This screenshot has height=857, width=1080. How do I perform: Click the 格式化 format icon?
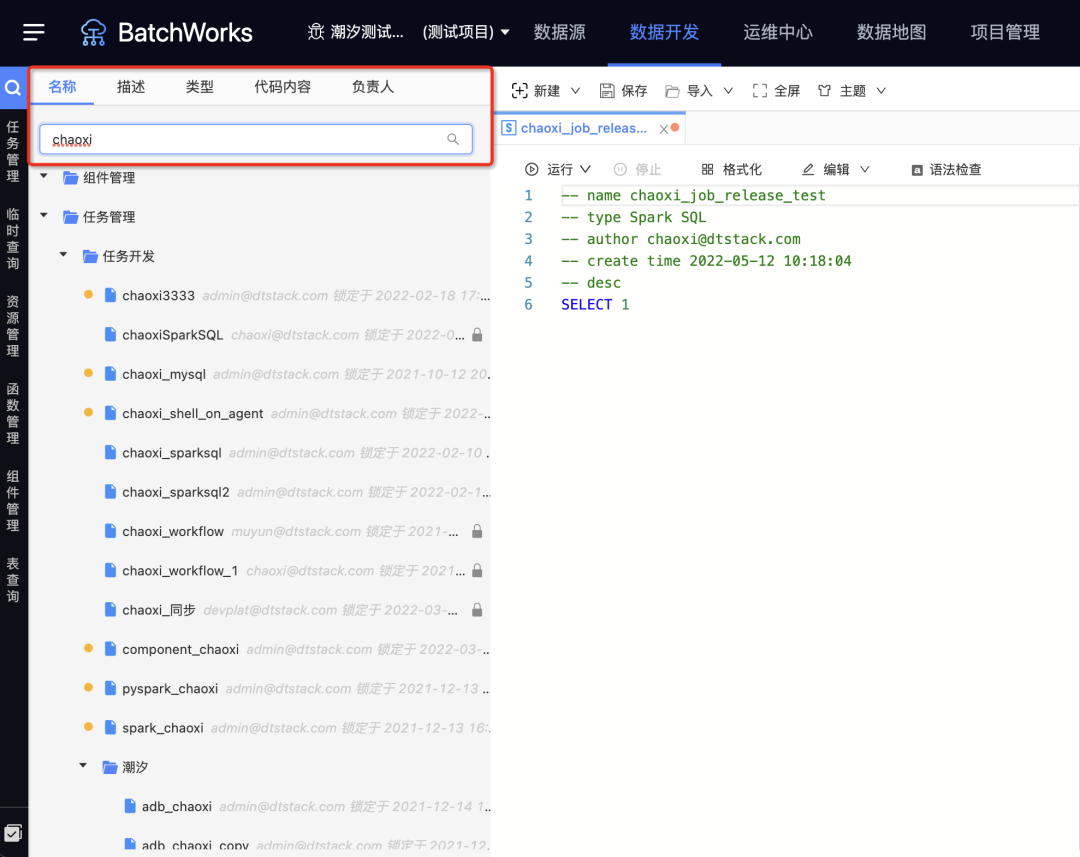708,170
